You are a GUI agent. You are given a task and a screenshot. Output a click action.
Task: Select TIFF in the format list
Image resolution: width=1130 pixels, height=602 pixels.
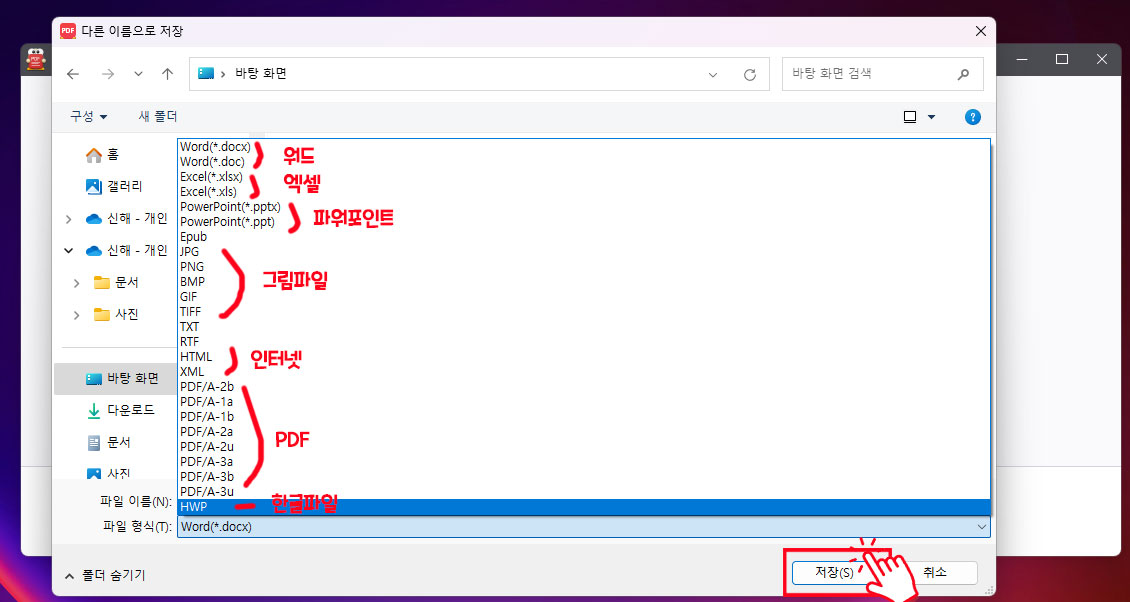click(584, 312)
